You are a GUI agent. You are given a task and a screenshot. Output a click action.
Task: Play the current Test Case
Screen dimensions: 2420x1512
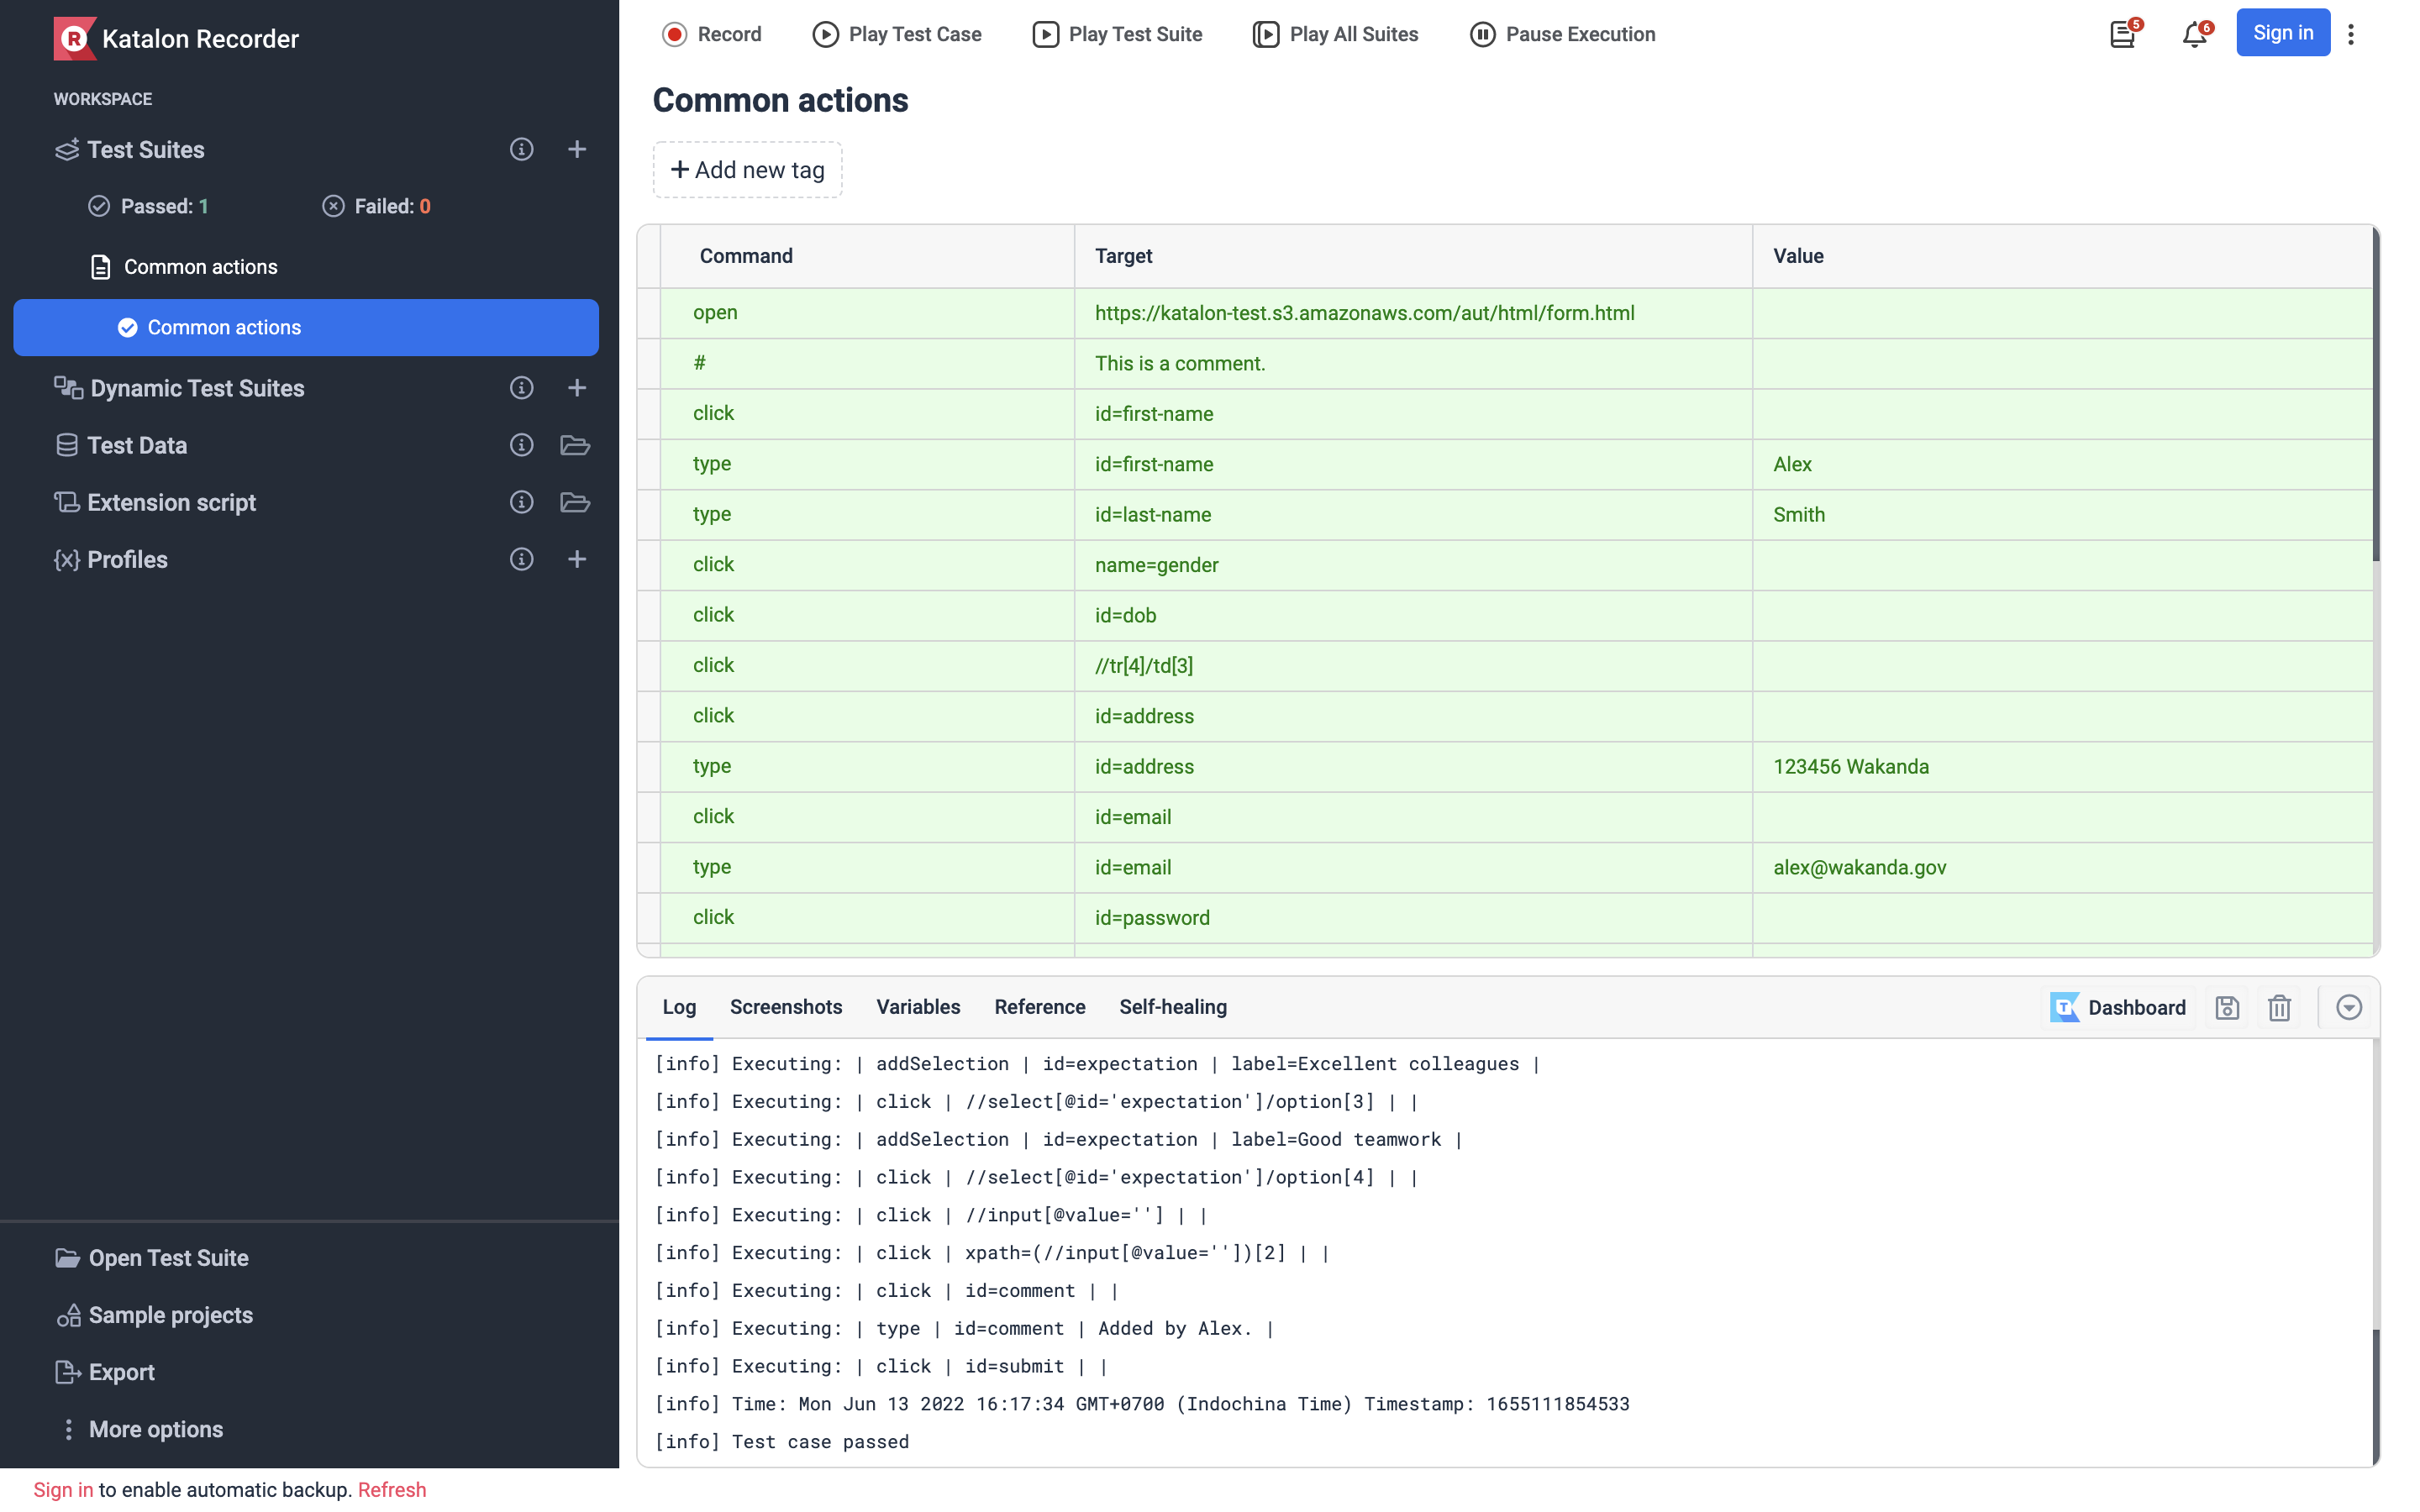click(x=897, y=33)
